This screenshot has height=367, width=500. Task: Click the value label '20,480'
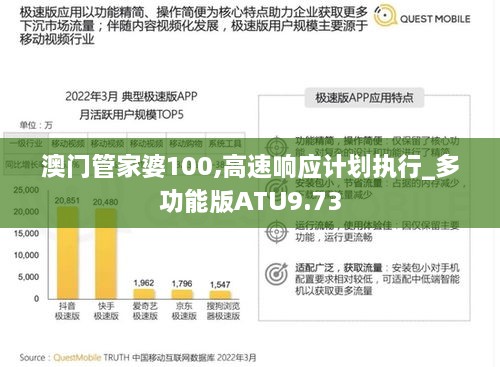coord(105,202)
